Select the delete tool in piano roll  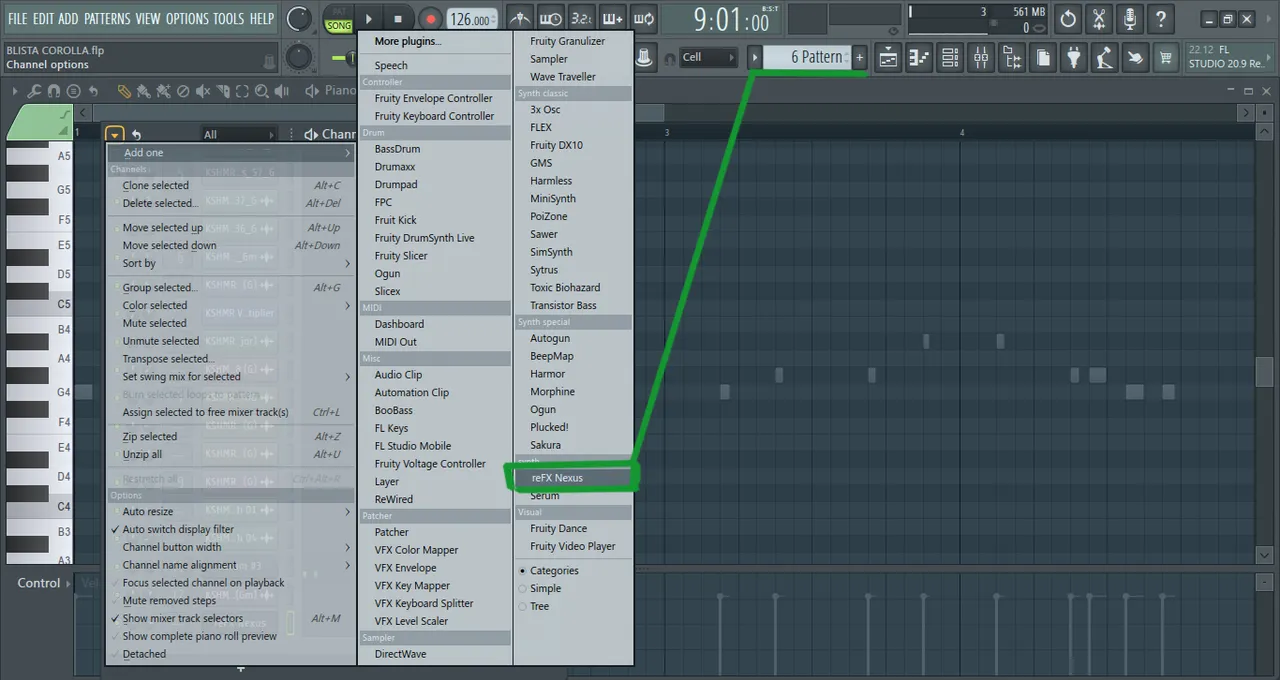point(183,91)
